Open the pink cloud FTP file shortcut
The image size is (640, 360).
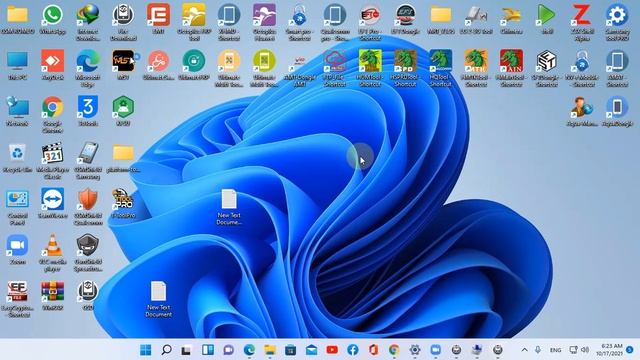click(x=335, y=61)
